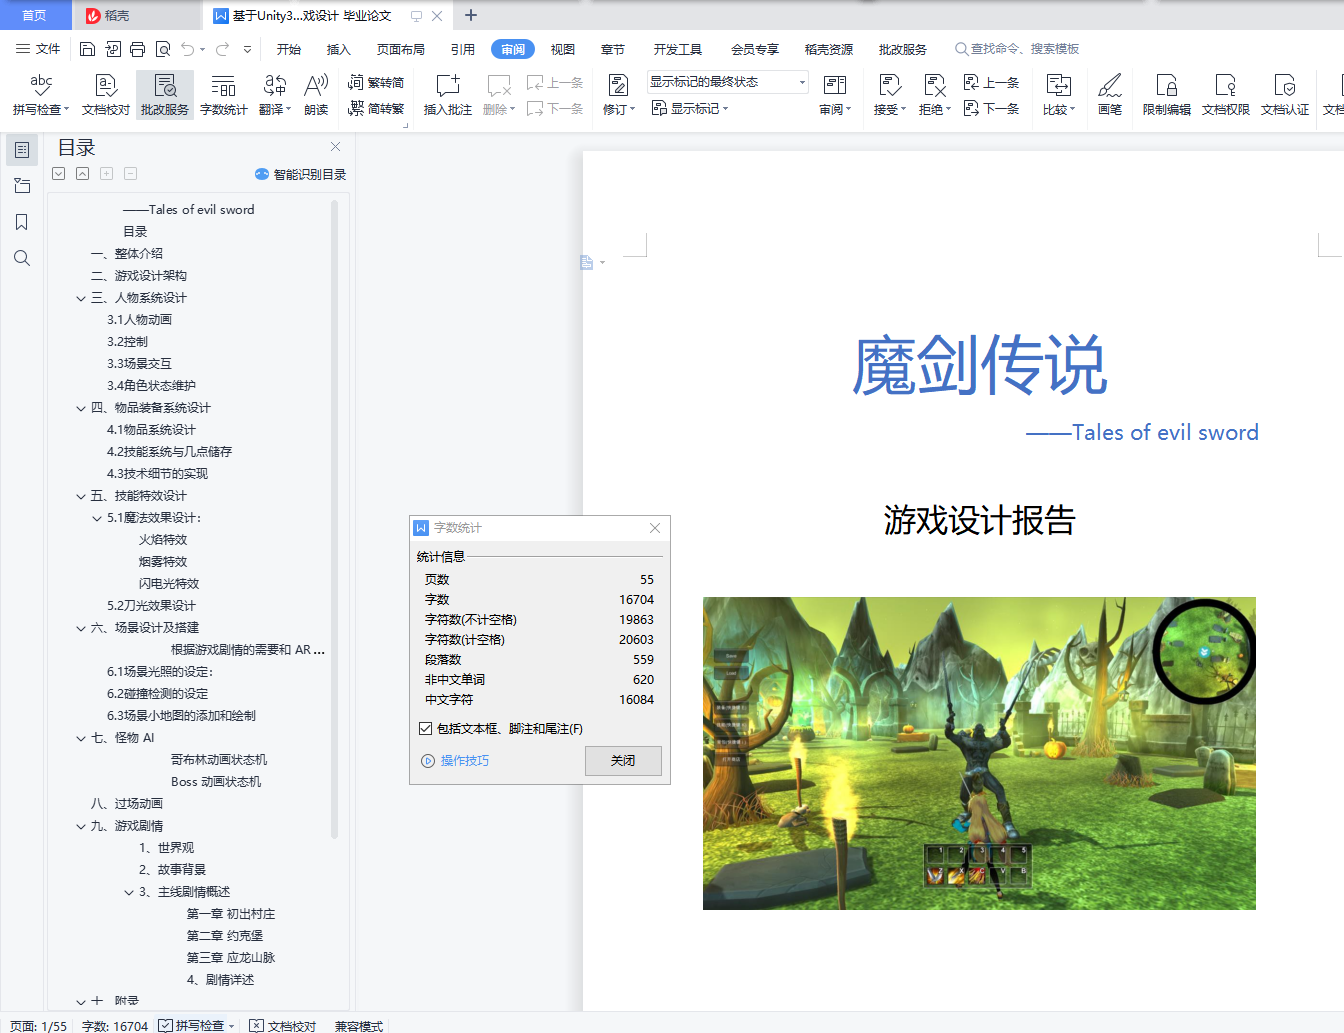This screenshot has width=1344, height=1033.
Task: Open the 翻译 translate tool
Action: [275, 95]
